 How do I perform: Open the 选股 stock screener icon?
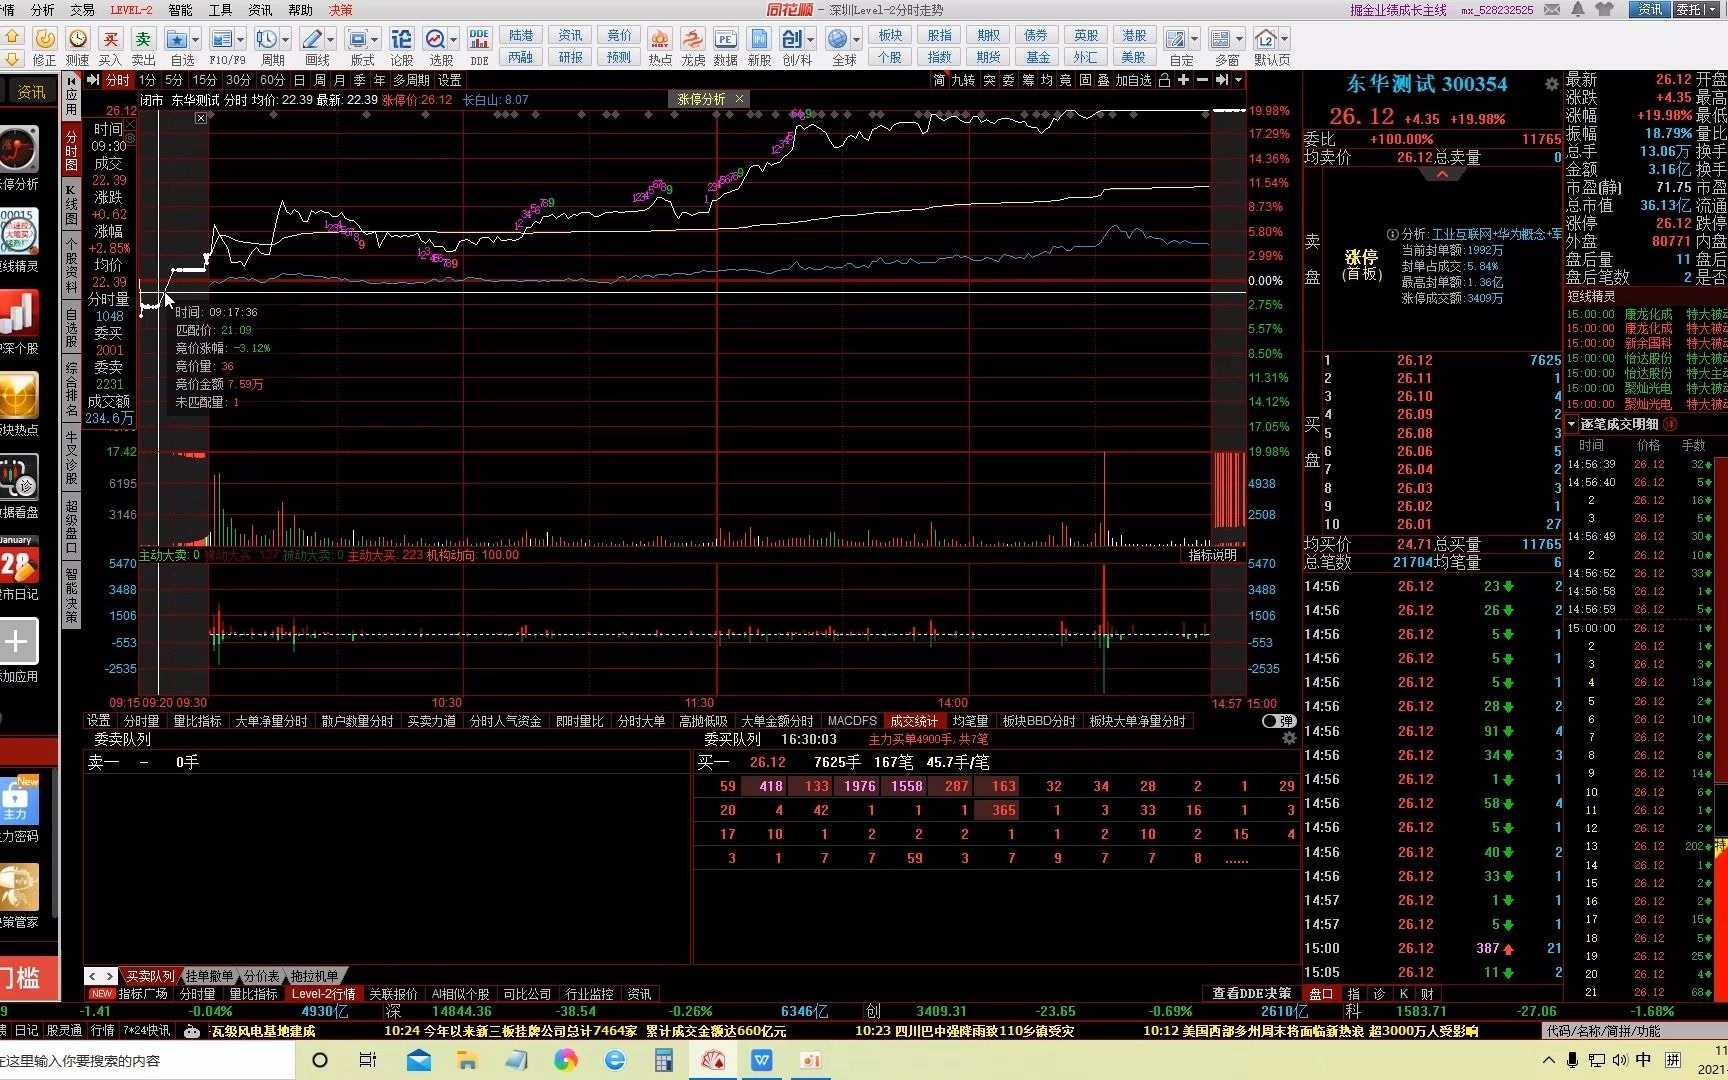pyautogui.click(x=436, y=40)
